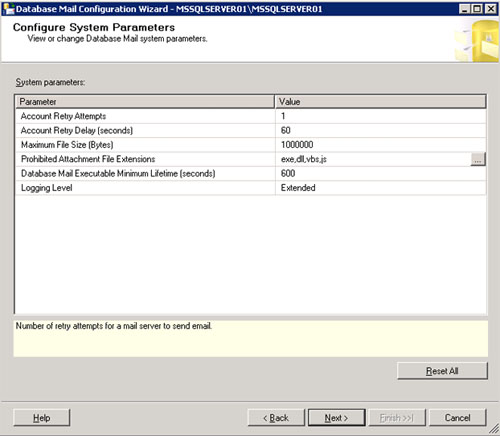Click the resize grip at window corner
Screen dimensions: 500x436
pyautogui.click(x=494, y=430)
